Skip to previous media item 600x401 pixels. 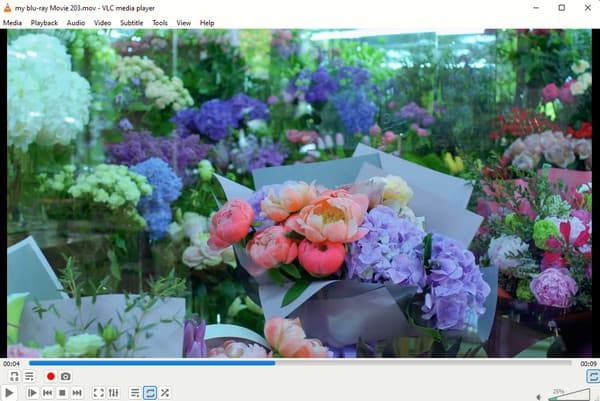47,393
